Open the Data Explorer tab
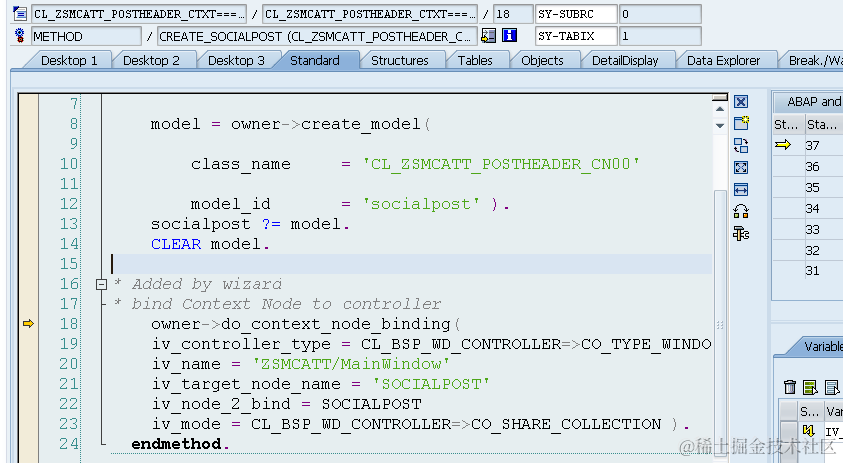 (723, 60)
